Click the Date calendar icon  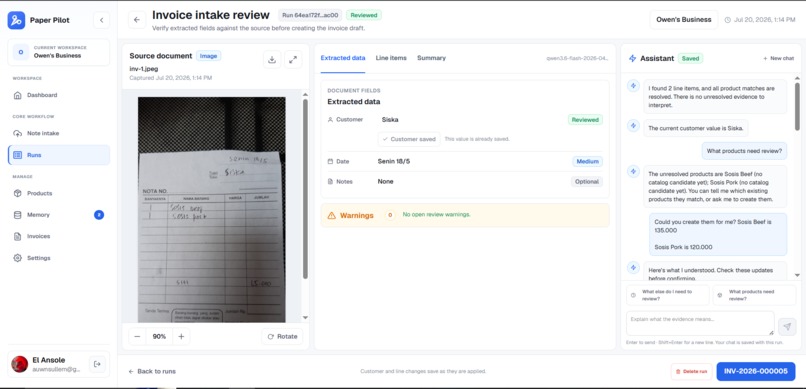click(331, 161)
